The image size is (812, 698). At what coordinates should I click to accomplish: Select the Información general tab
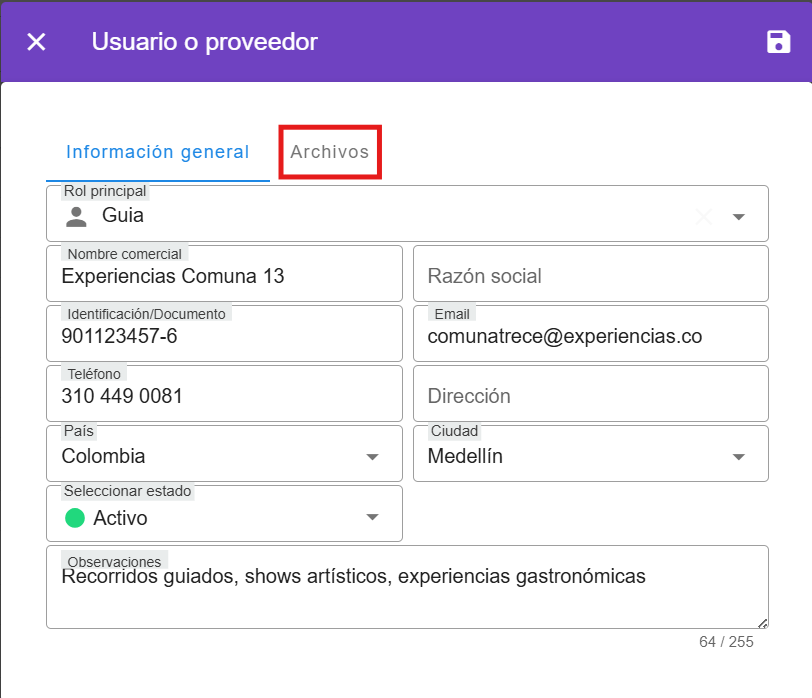point(157,153)
